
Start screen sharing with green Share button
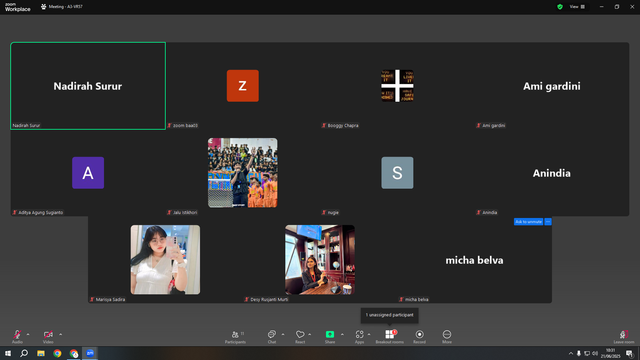coord(330,336)
